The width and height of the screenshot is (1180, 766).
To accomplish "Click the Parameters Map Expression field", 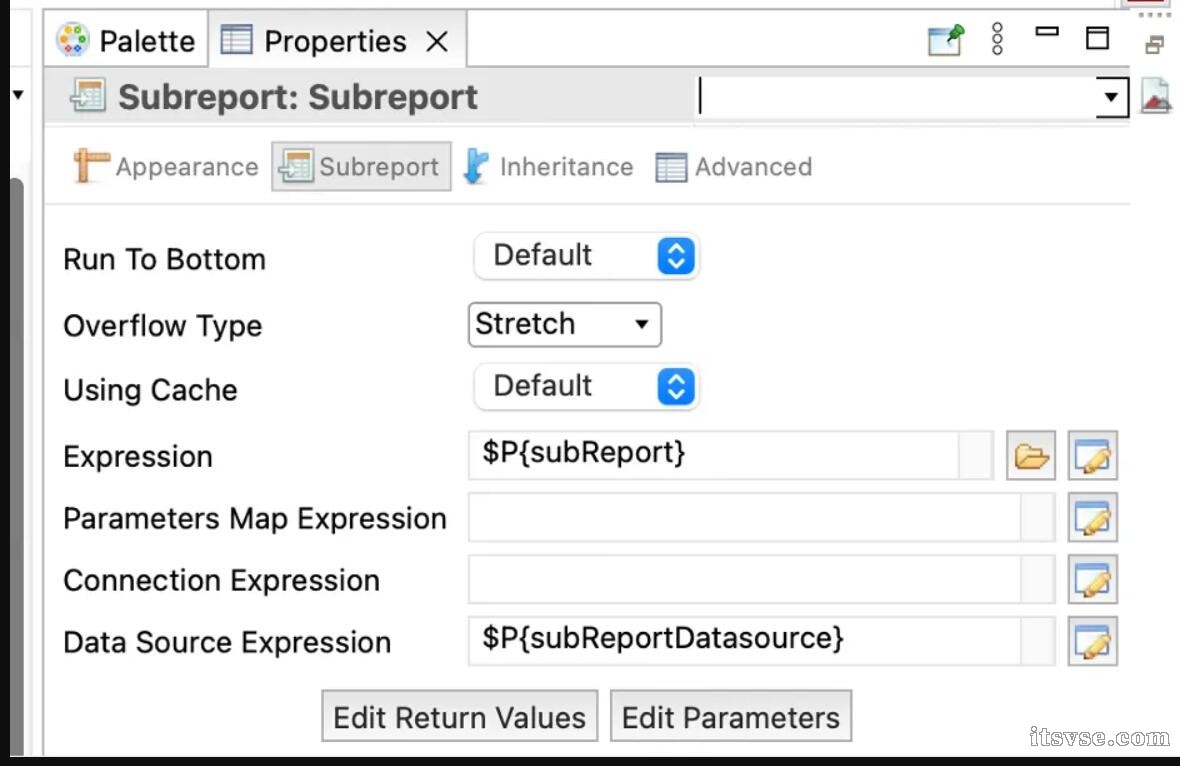I will [761, 518].
